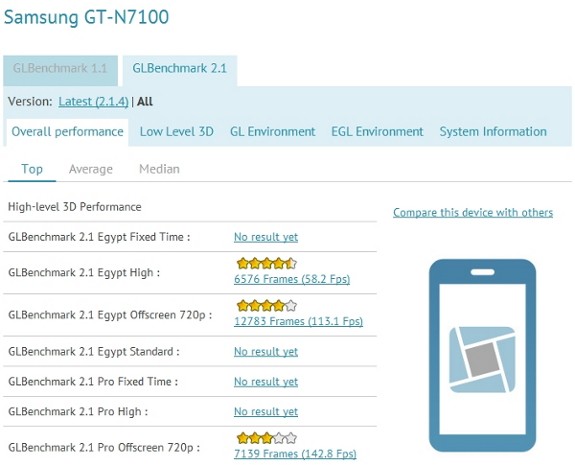
Task: Switch to the Low Level 3D tab
Action: click(x=177, y=132)
